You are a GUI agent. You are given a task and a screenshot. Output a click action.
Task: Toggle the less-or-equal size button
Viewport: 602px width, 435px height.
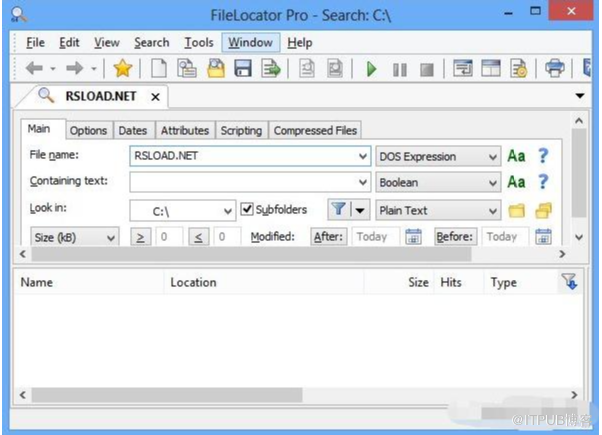pos(198,237)
